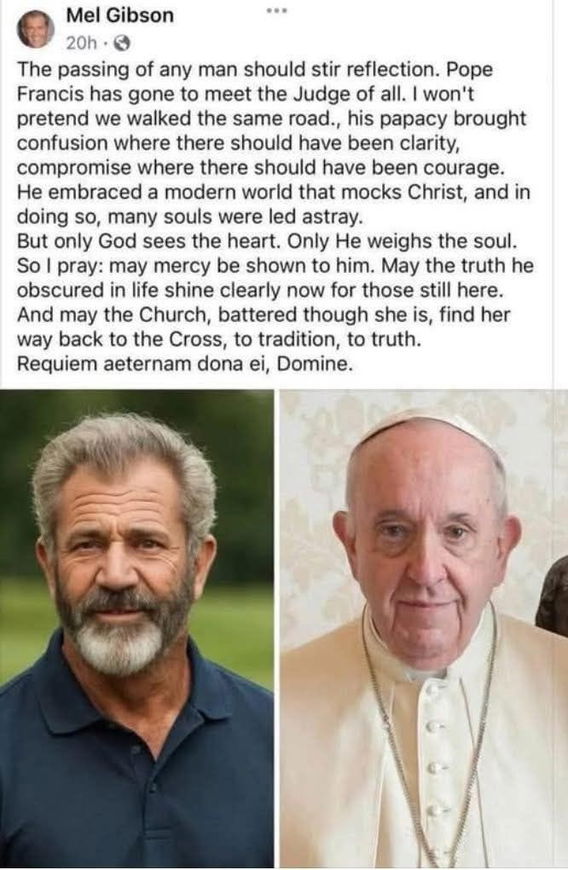The height and width of the screenshot is (870, 568).
Task: Click the line "Francis has gone to meet the Judge"
Action: tap(246, 94)
